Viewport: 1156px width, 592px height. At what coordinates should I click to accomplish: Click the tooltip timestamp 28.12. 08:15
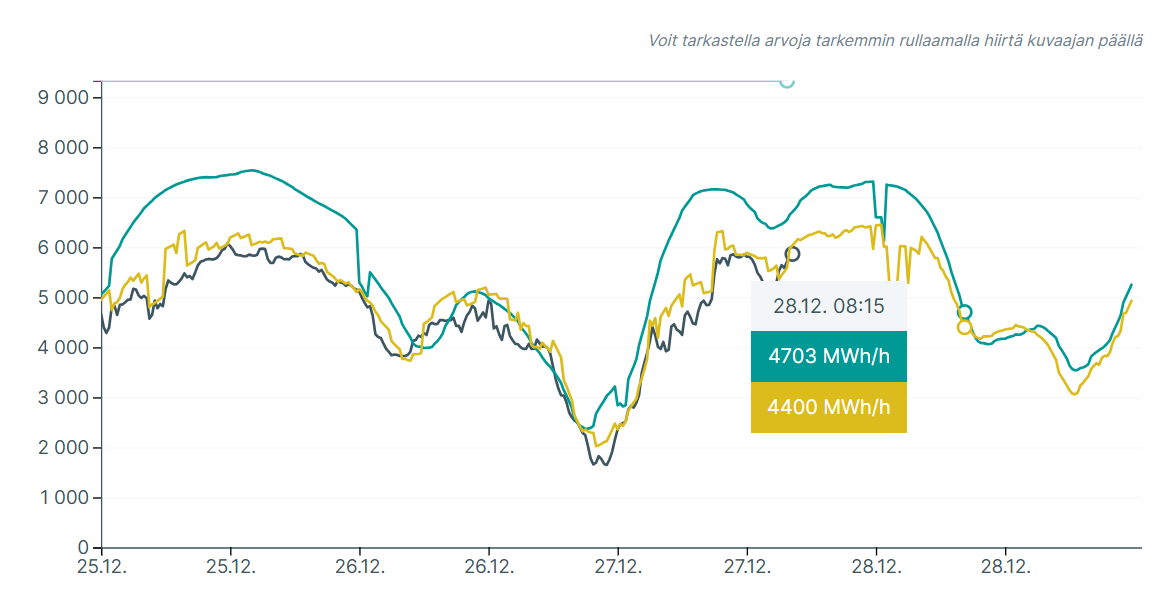coord(829,306)
